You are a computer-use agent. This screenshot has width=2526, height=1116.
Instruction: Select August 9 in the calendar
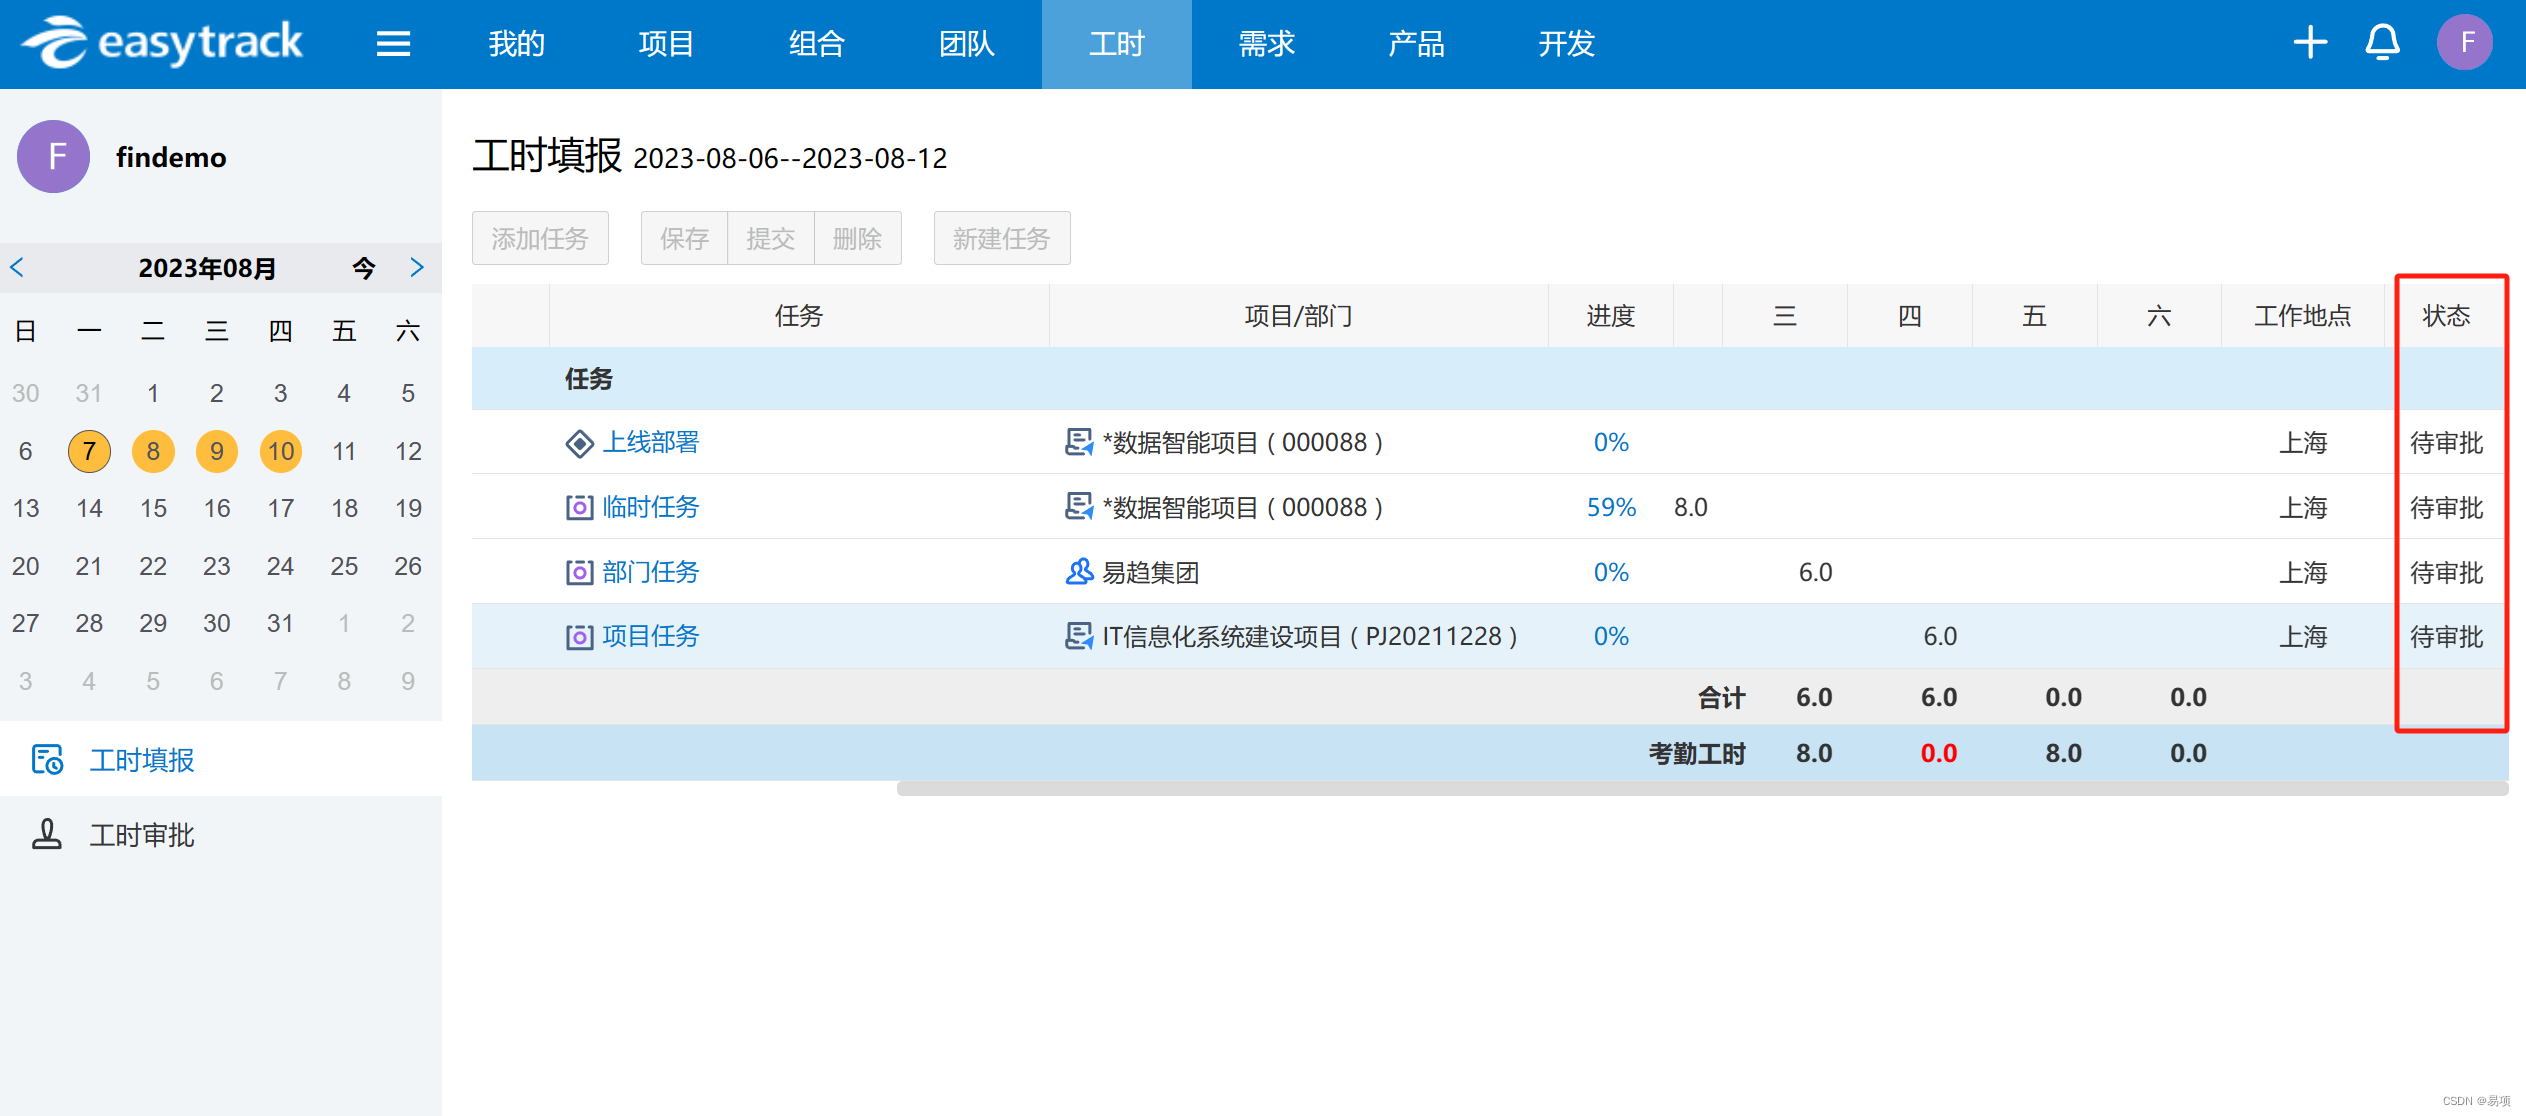point(217,451)
